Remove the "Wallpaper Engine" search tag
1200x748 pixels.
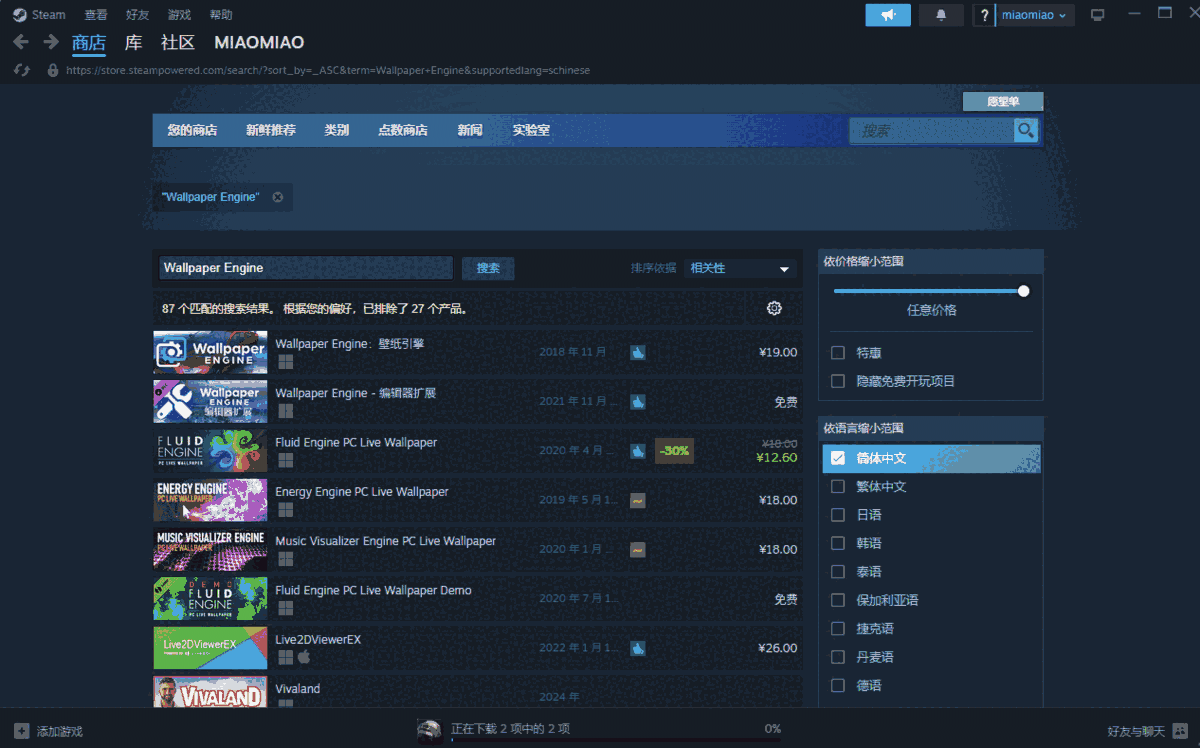click(278, 197)
